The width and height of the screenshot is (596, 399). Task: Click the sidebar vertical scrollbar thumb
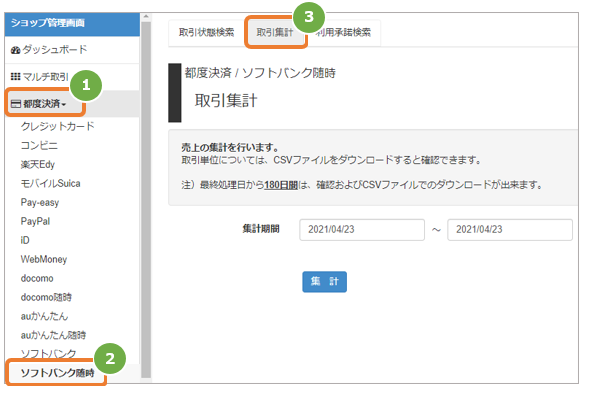coord(146,200)
